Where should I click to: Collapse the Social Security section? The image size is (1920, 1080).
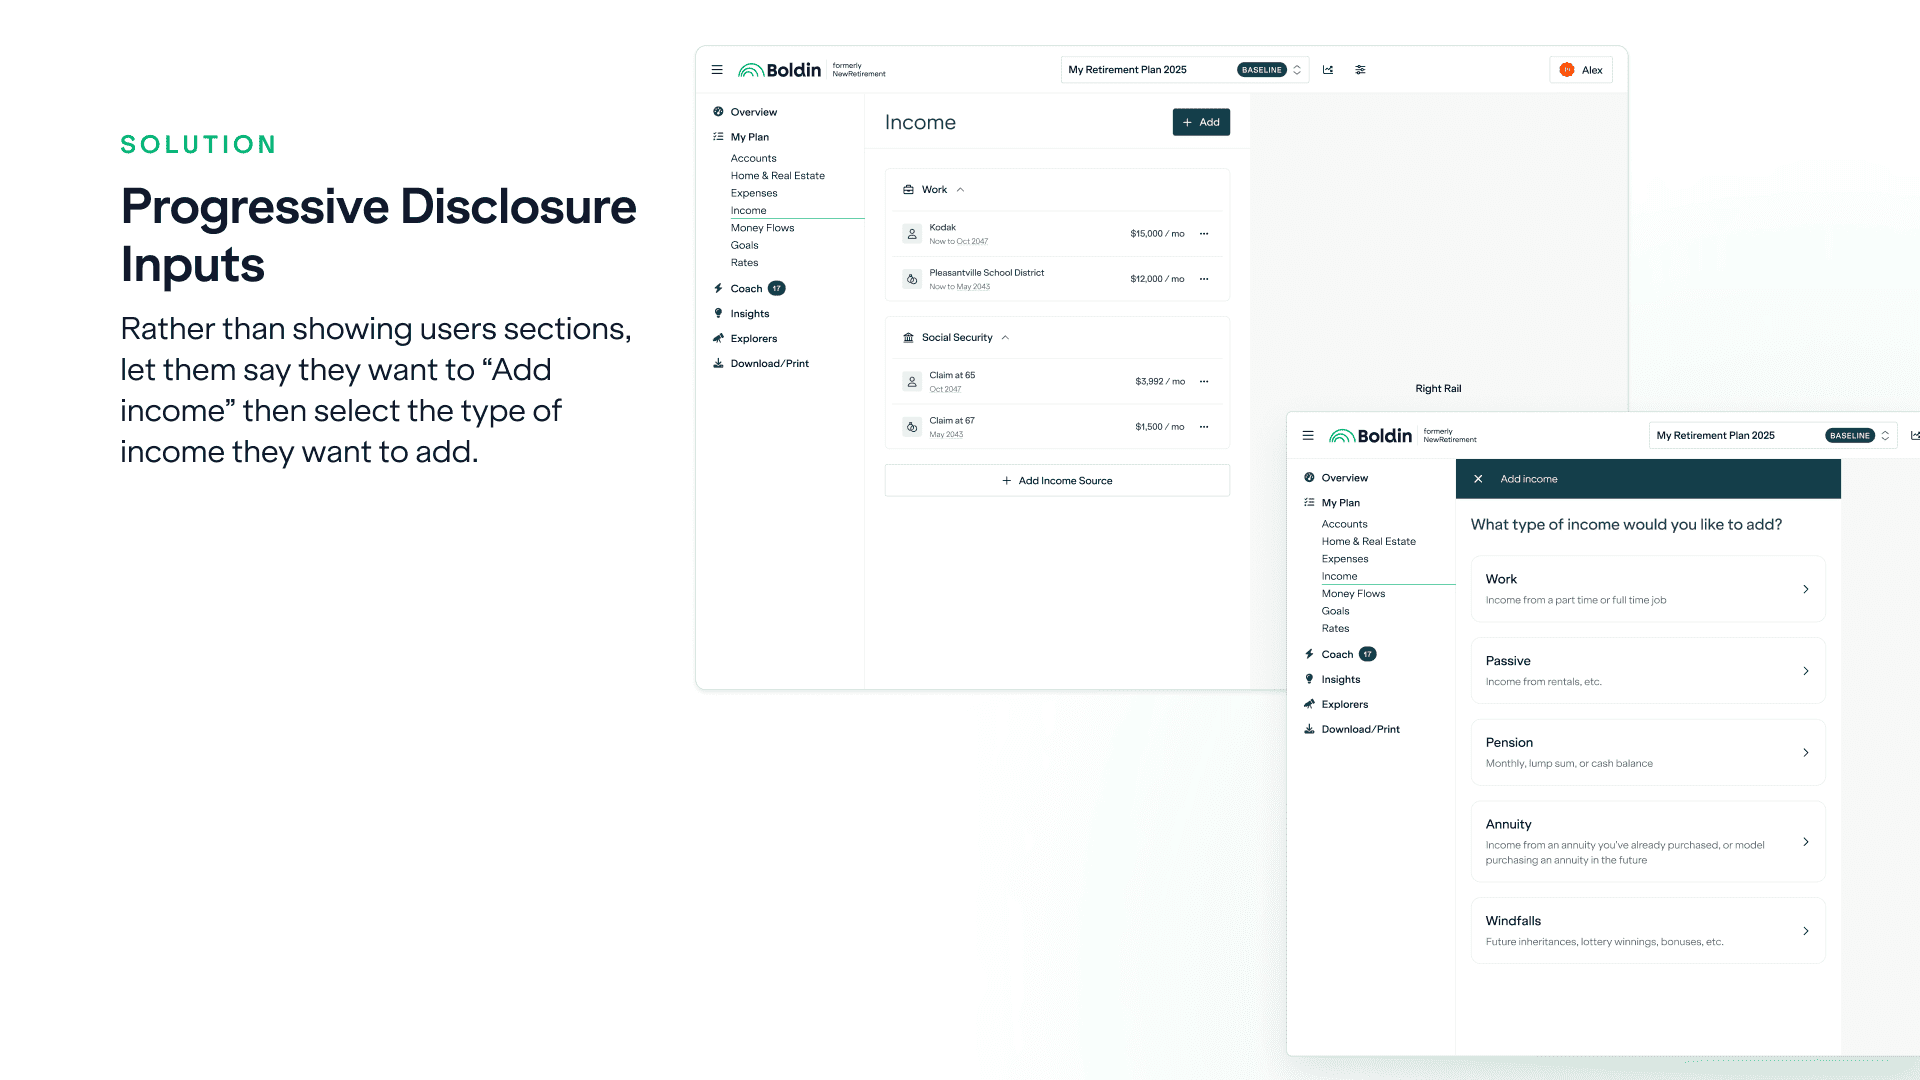(x=1005, y=338)
